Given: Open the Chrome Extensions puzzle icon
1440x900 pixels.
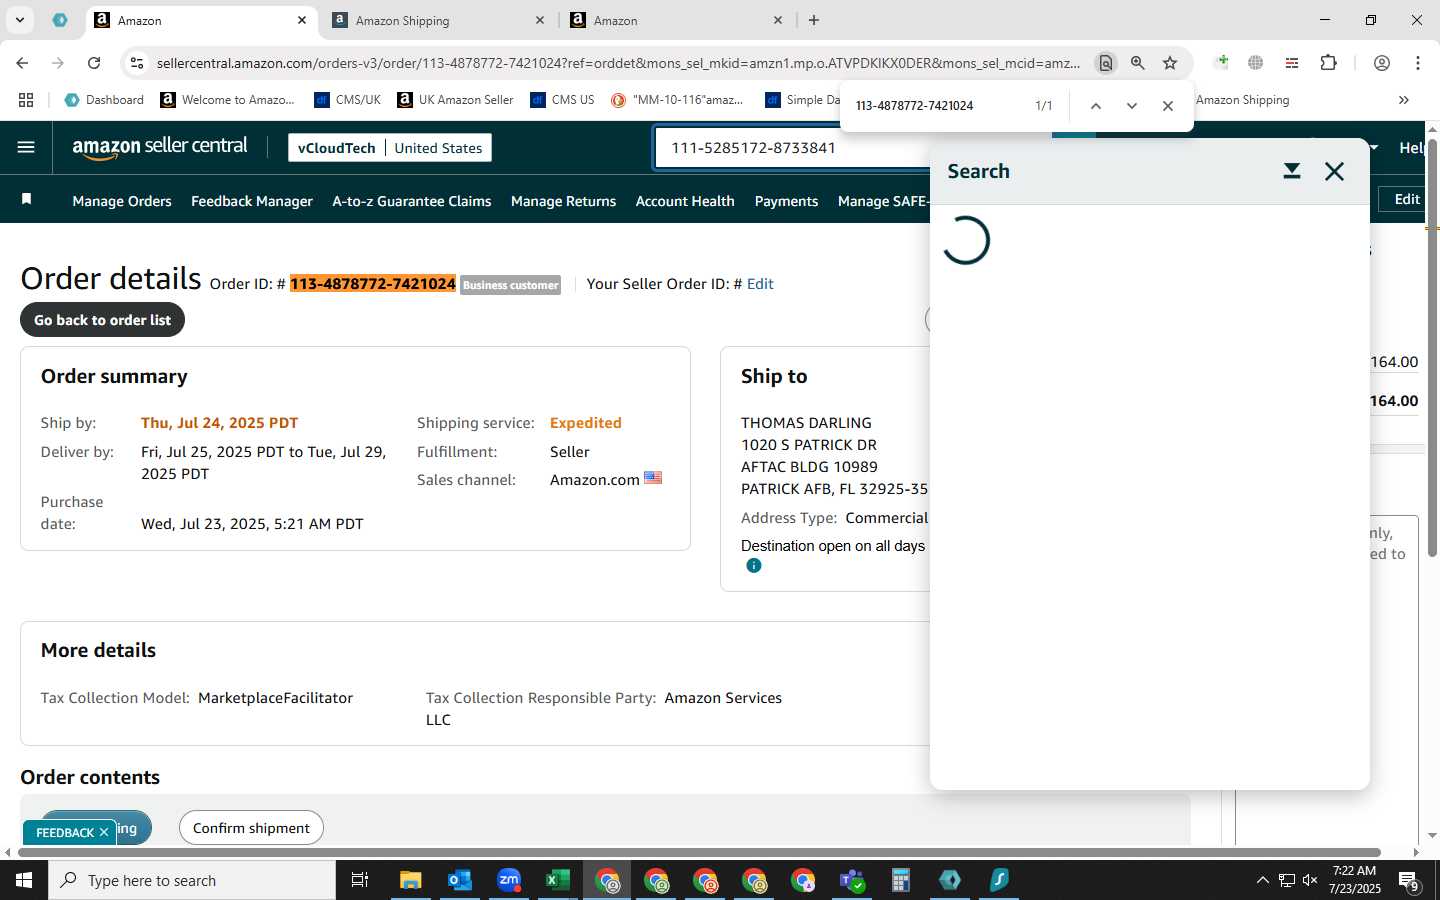Looking at the screenshot, I should (x=1328, y=63).
